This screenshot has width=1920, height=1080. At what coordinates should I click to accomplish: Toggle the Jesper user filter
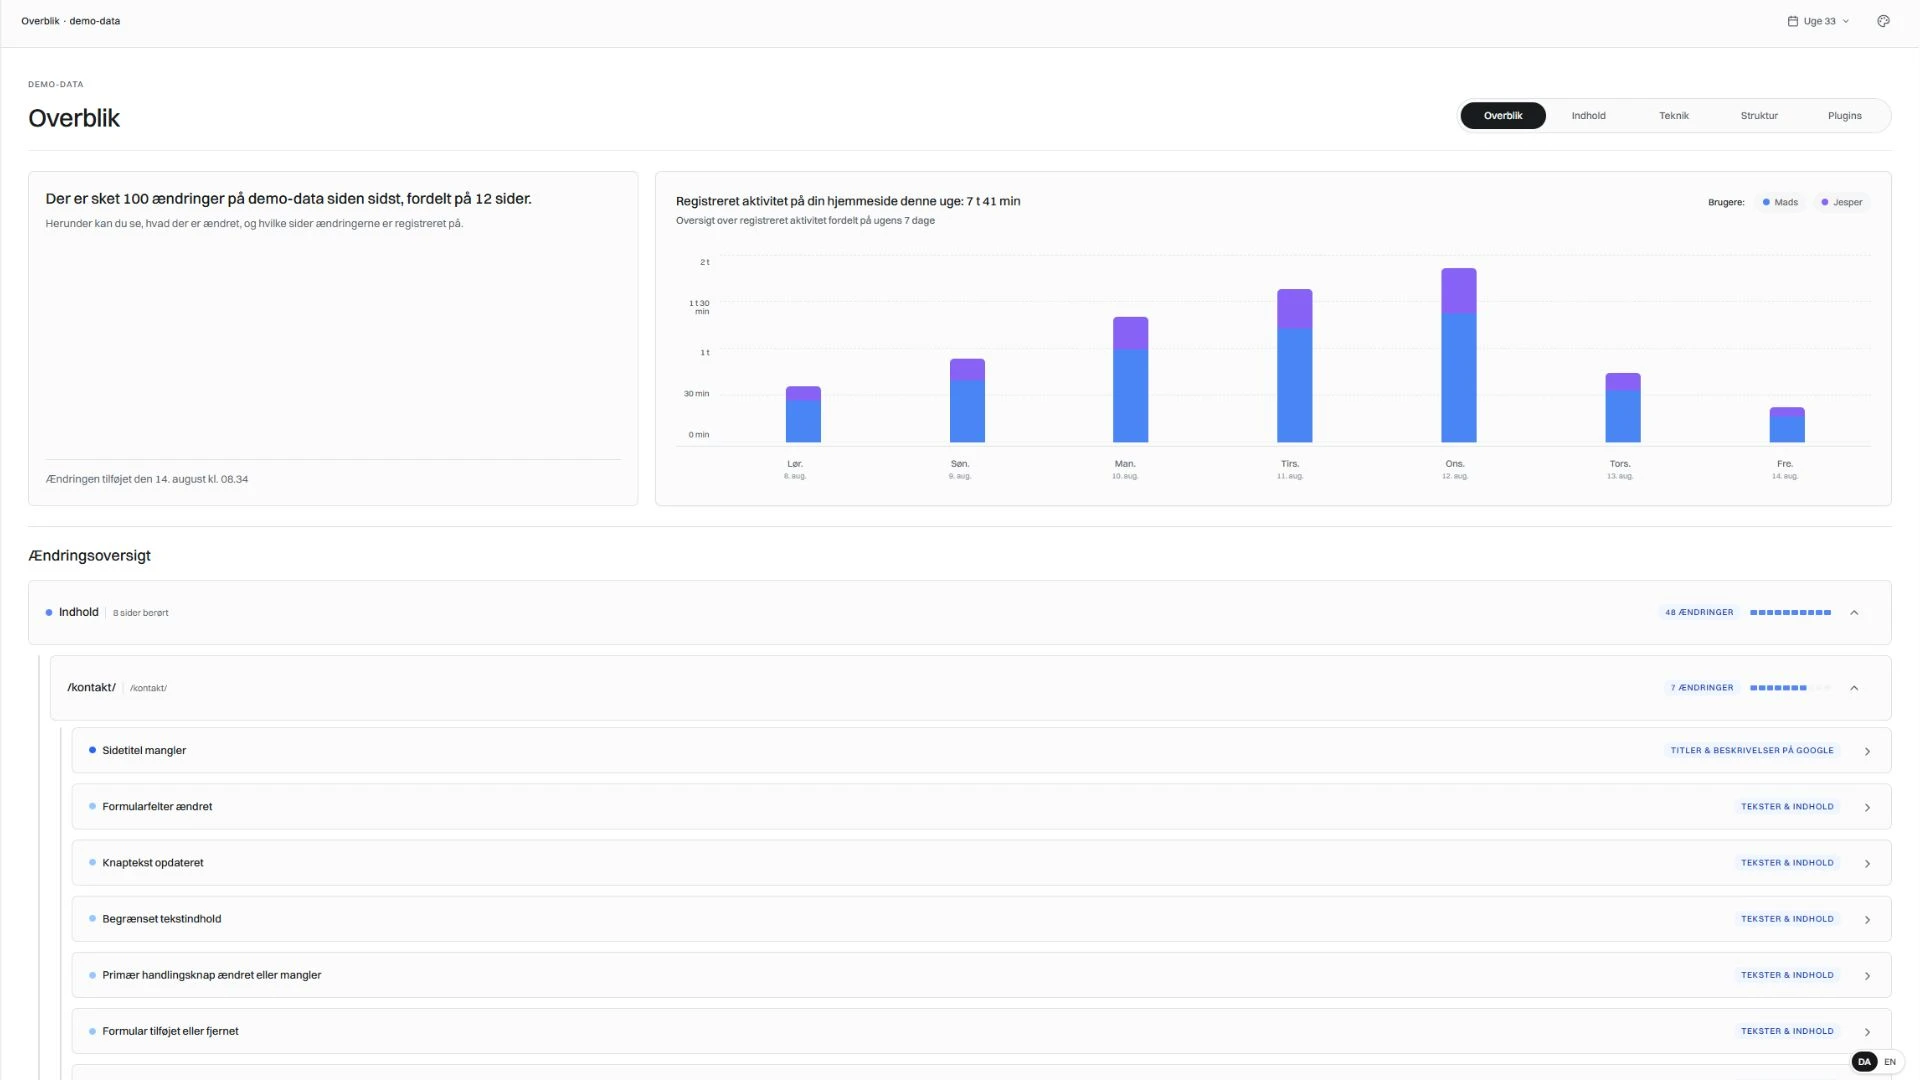point(1842,202)
